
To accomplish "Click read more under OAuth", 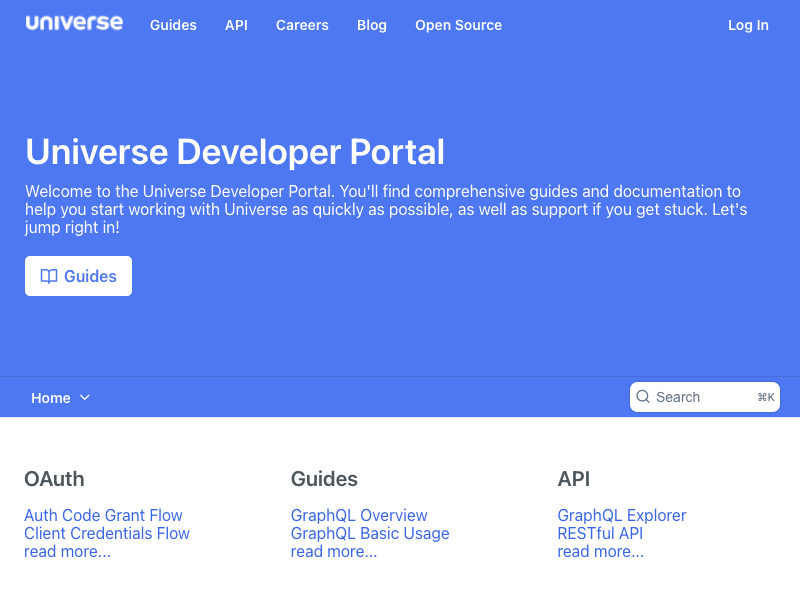I will click(67, 552).
